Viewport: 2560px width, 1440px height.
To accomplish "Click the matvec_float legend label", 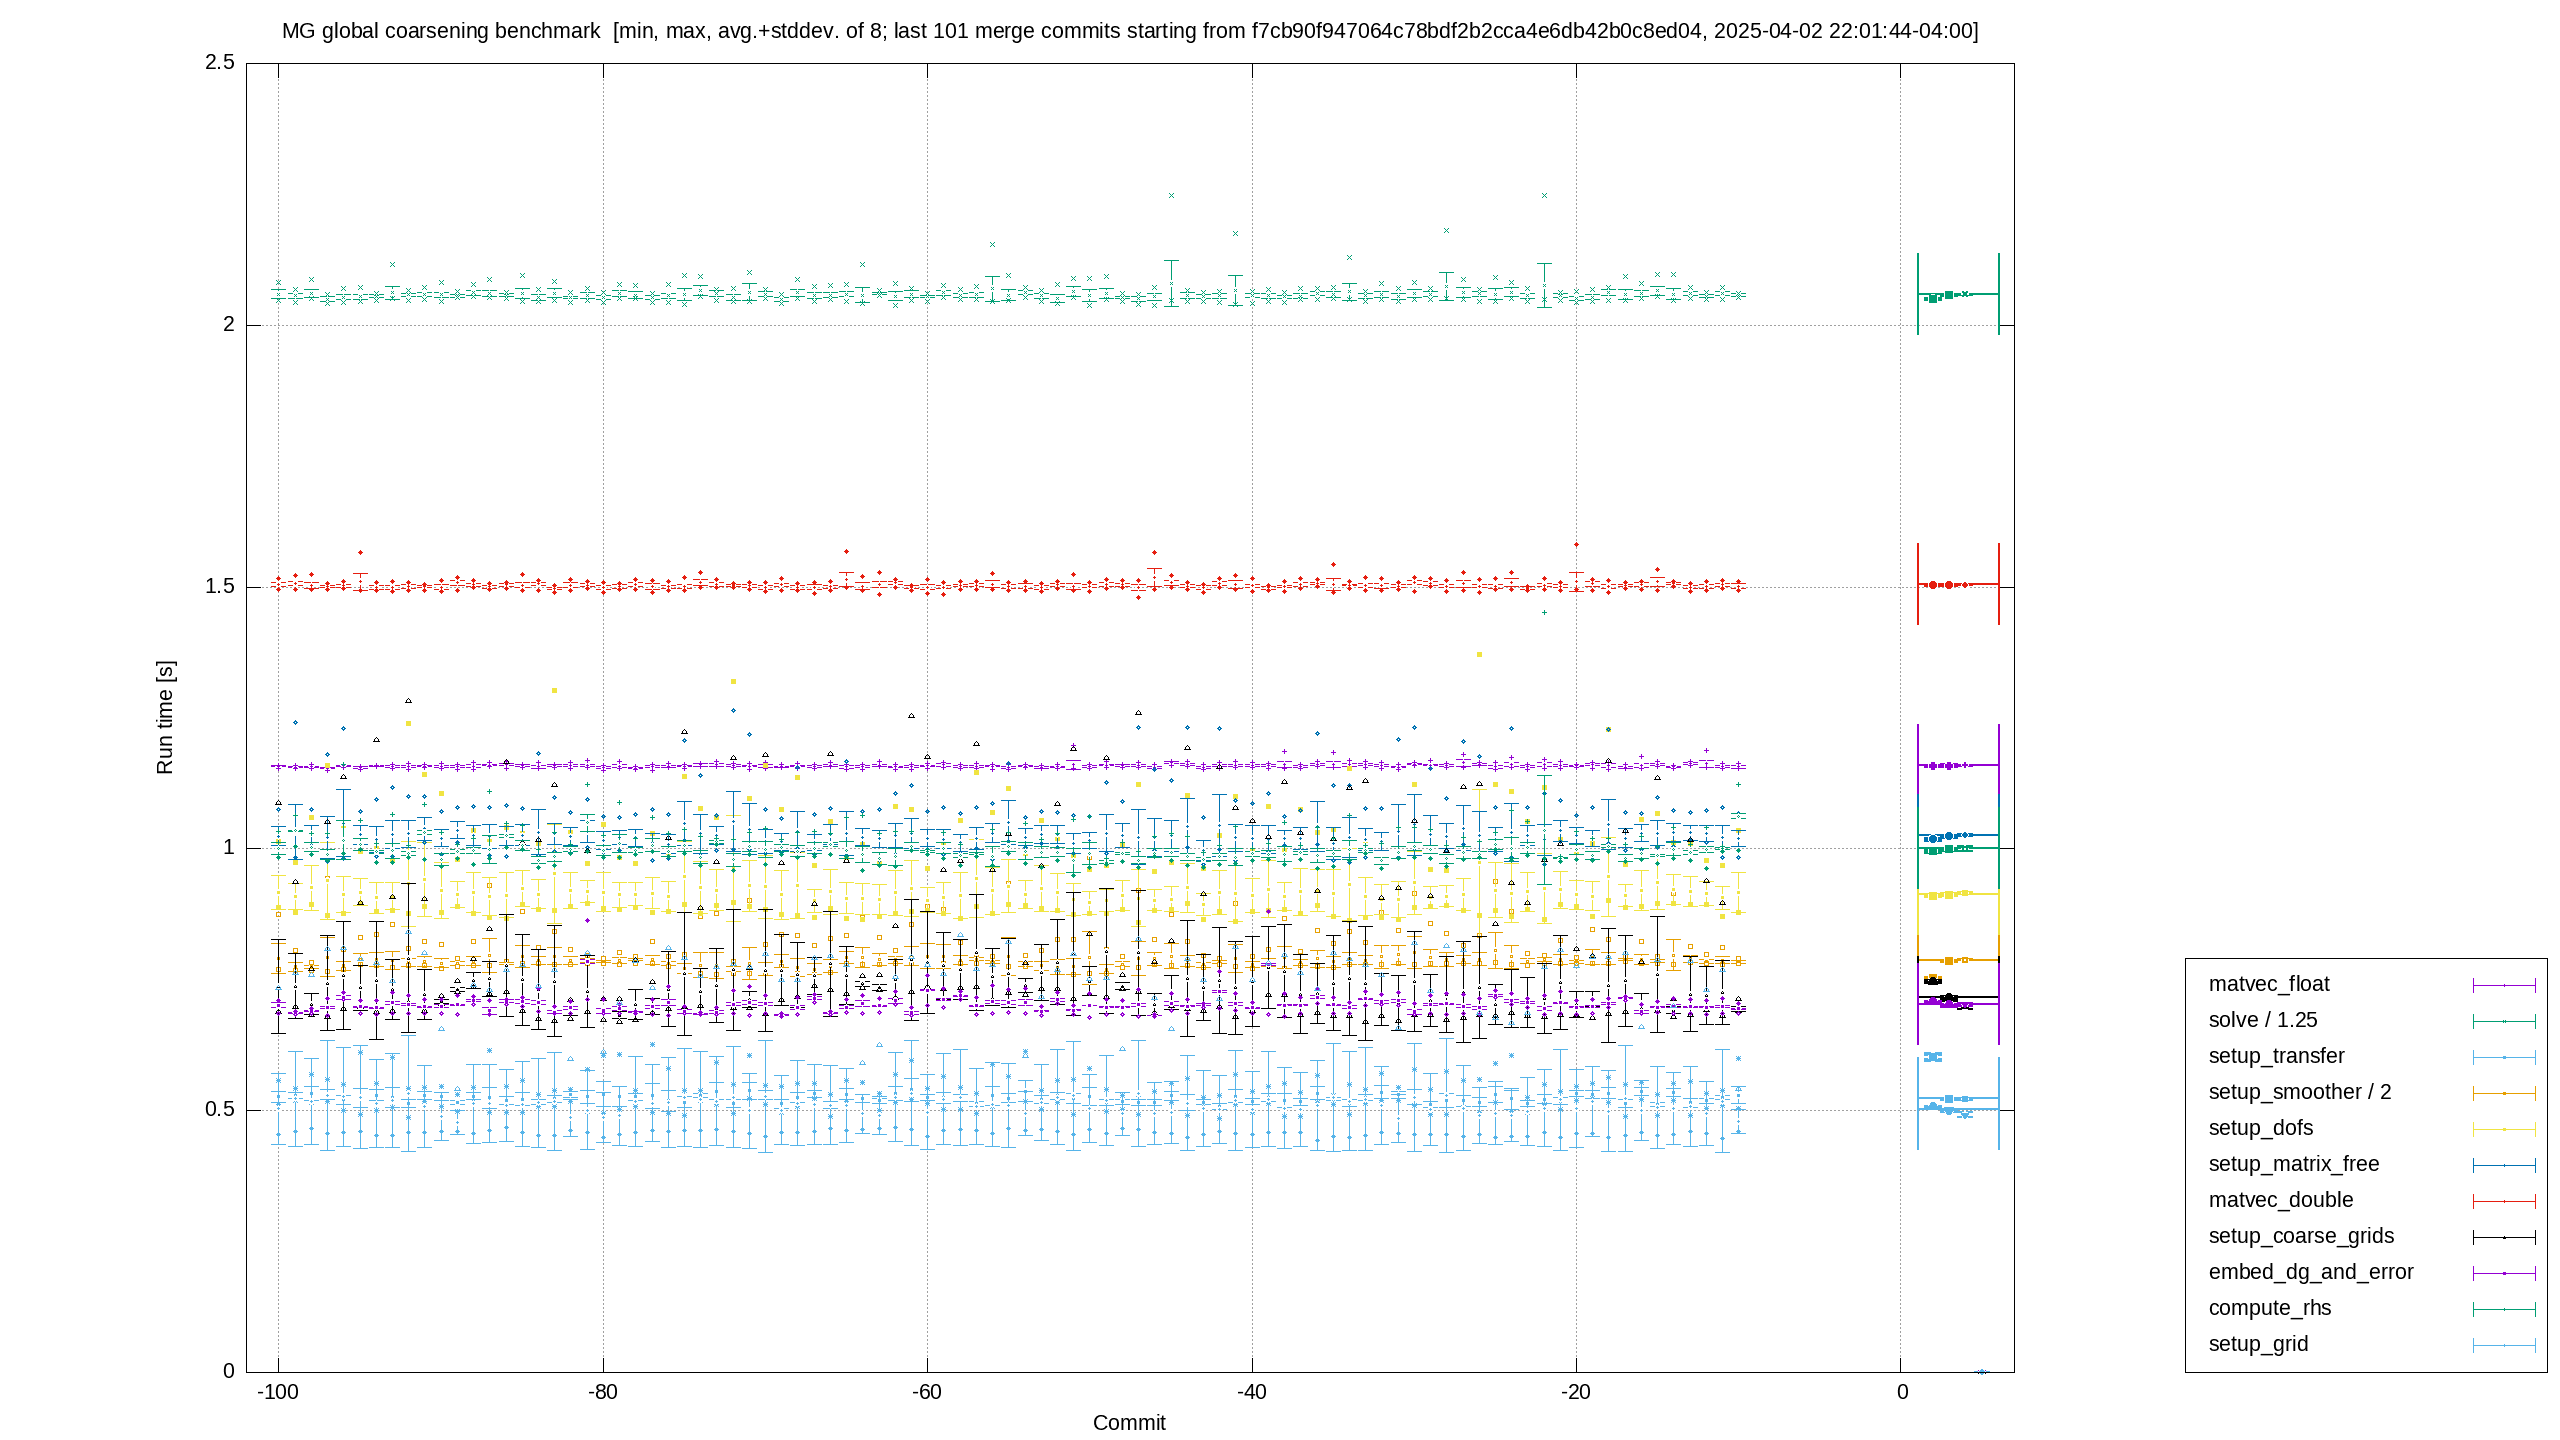I will (x=2268, y=984).
